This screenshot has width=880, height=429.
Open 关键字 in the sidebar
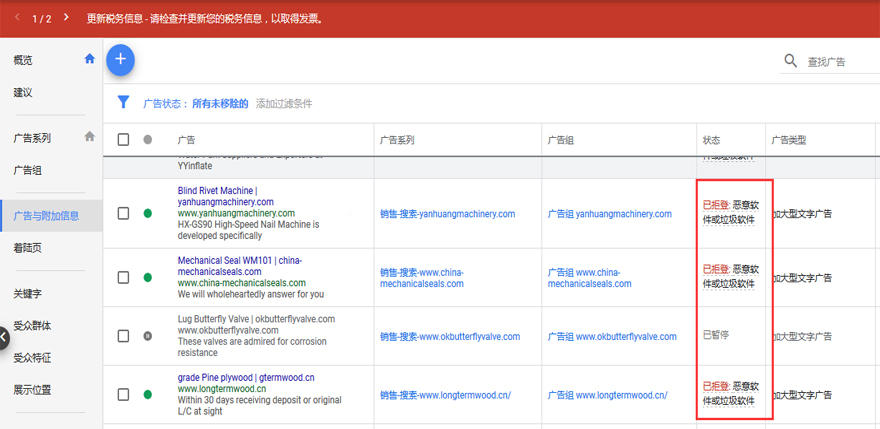28,294
